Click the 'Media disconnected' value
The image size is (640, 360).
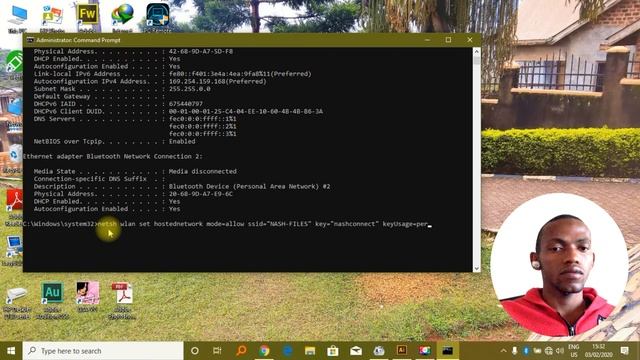click(202, 171)
